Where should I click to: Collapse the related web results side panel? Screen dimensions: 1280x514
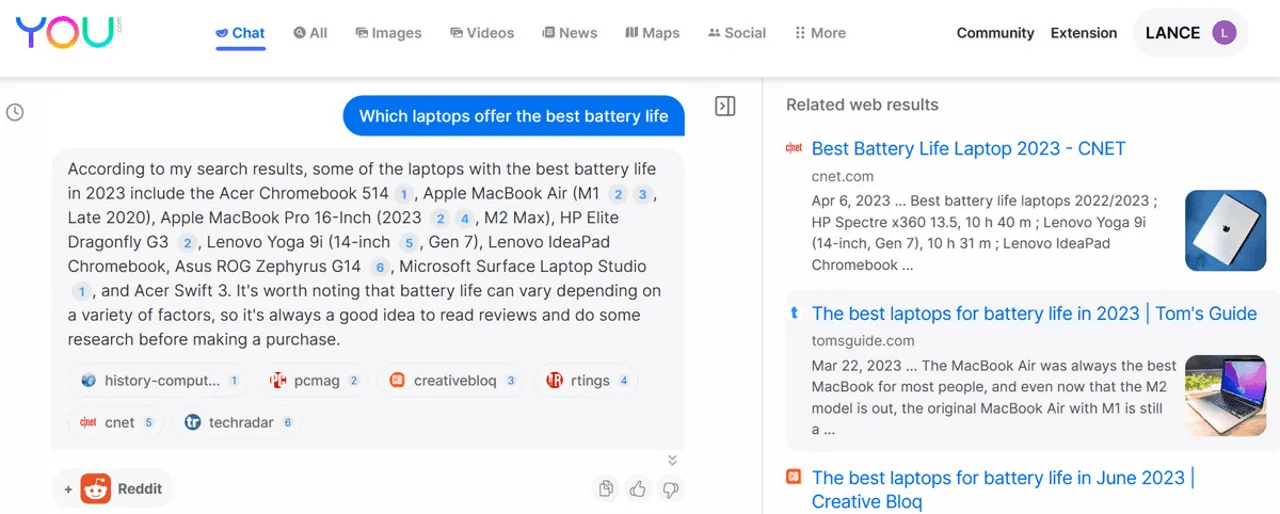[x=726, y=106]
